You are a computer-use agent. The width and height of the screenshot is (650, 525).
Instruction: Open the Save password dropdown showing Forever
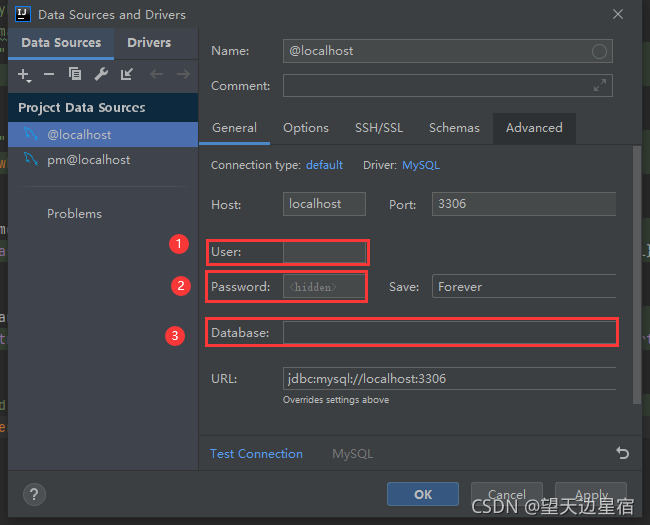[x=524, y=287]
